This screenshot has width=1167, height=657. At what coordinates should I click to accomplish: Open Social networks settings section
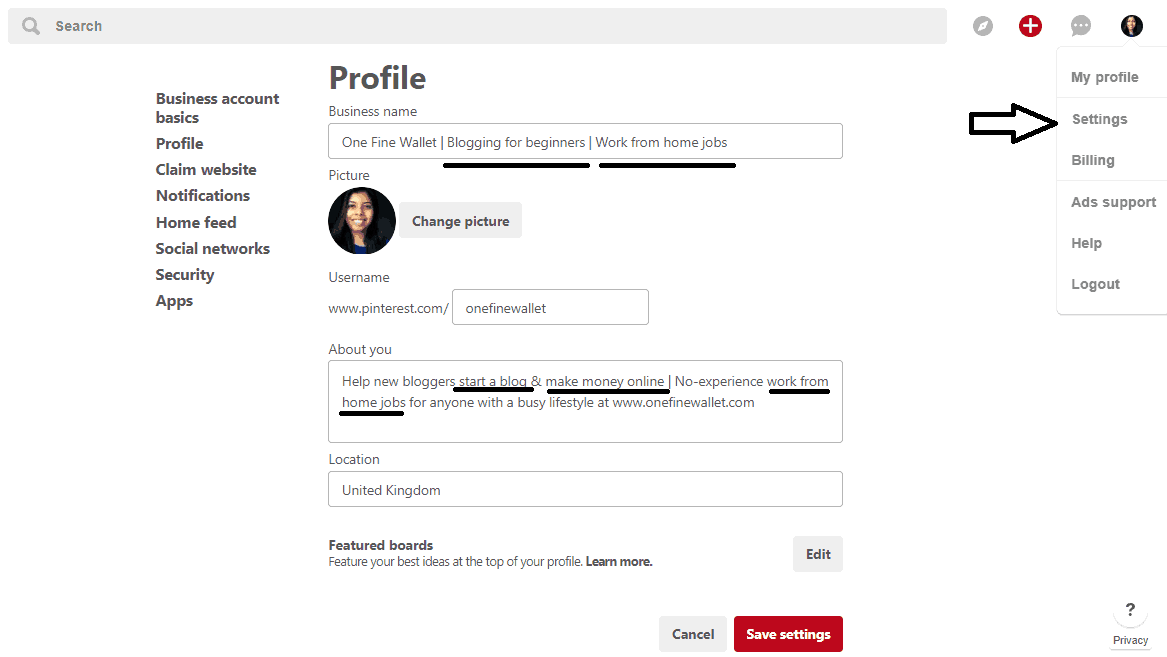212,249
